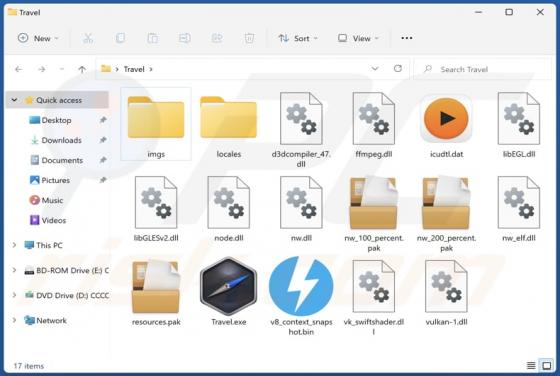The height and width of the screenshot is (376, 560).
Task: Collapse the Quick access tree section
Action: tap(14, 100)
